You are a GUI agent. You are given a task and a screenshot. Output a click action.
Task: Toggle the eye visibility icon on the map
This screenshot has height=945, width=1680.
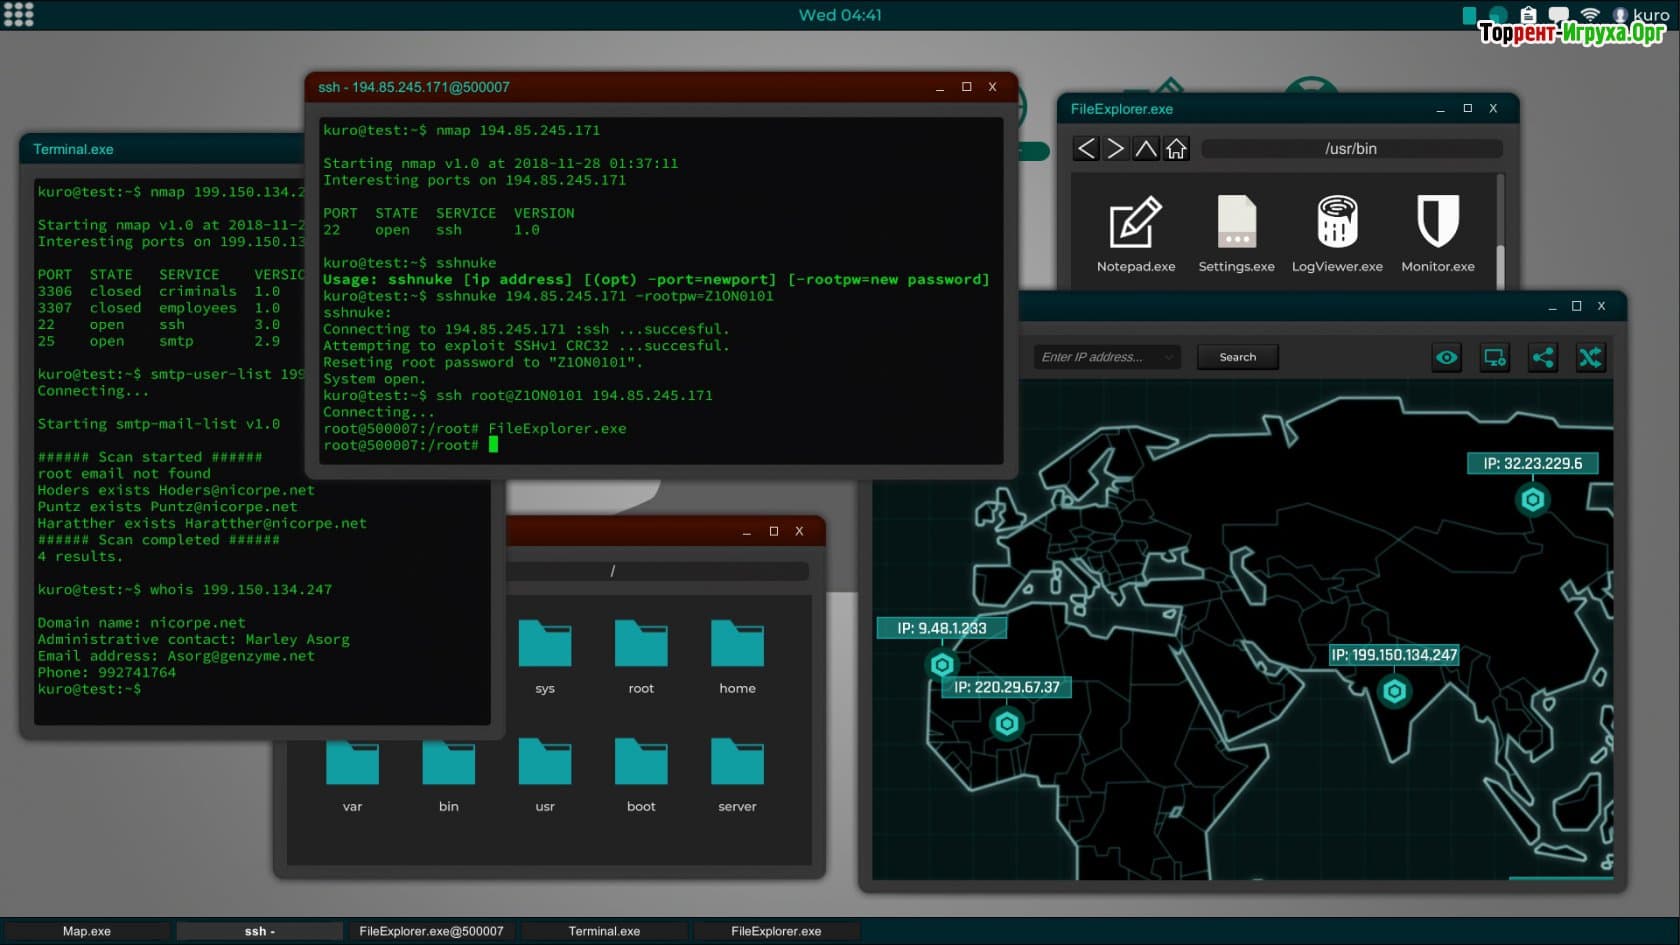[1446, 358]
